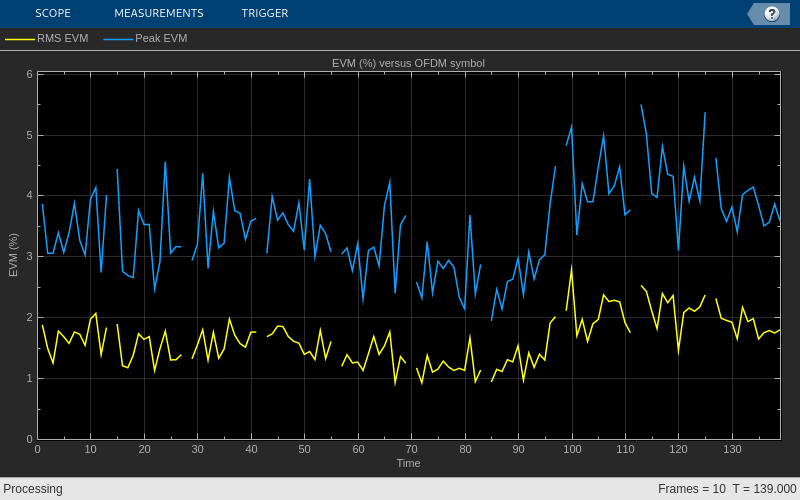Screen dimensions: 800x500
Task: Open the SCOPE tab
Action: [x=53, y=13]
